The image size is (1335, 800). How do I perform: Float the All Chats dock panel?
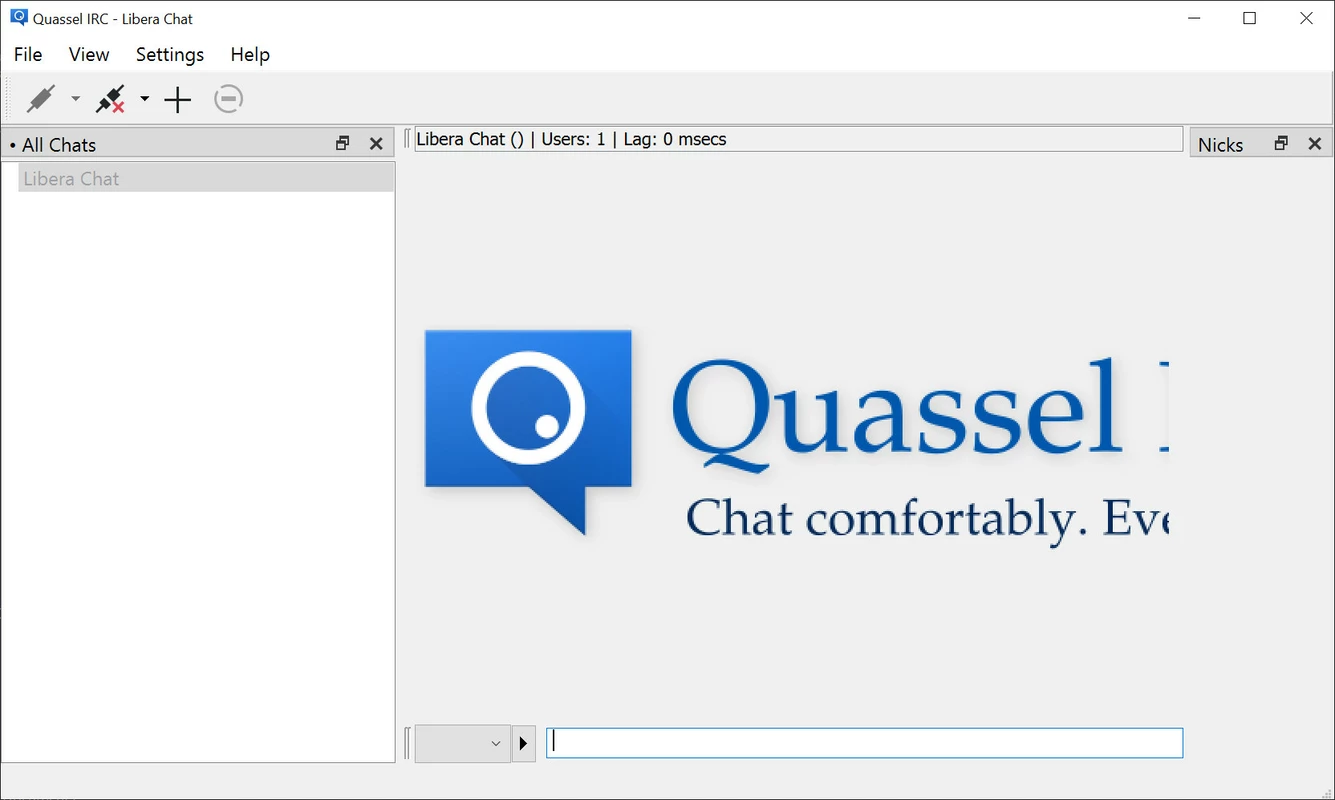pos(343,144)
